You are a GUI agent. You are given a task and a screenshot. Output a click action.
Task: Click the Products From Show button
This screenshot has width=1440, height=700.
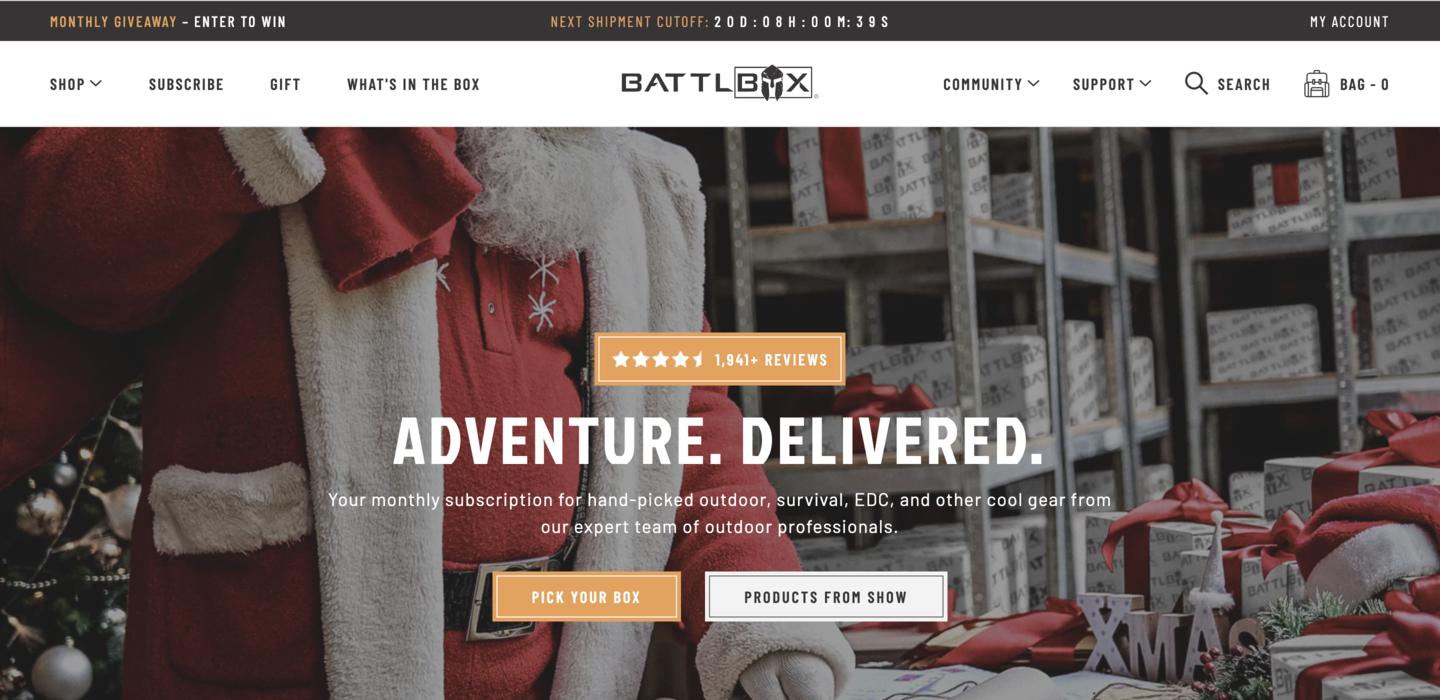pyautogui.click(x=826, y=597)
